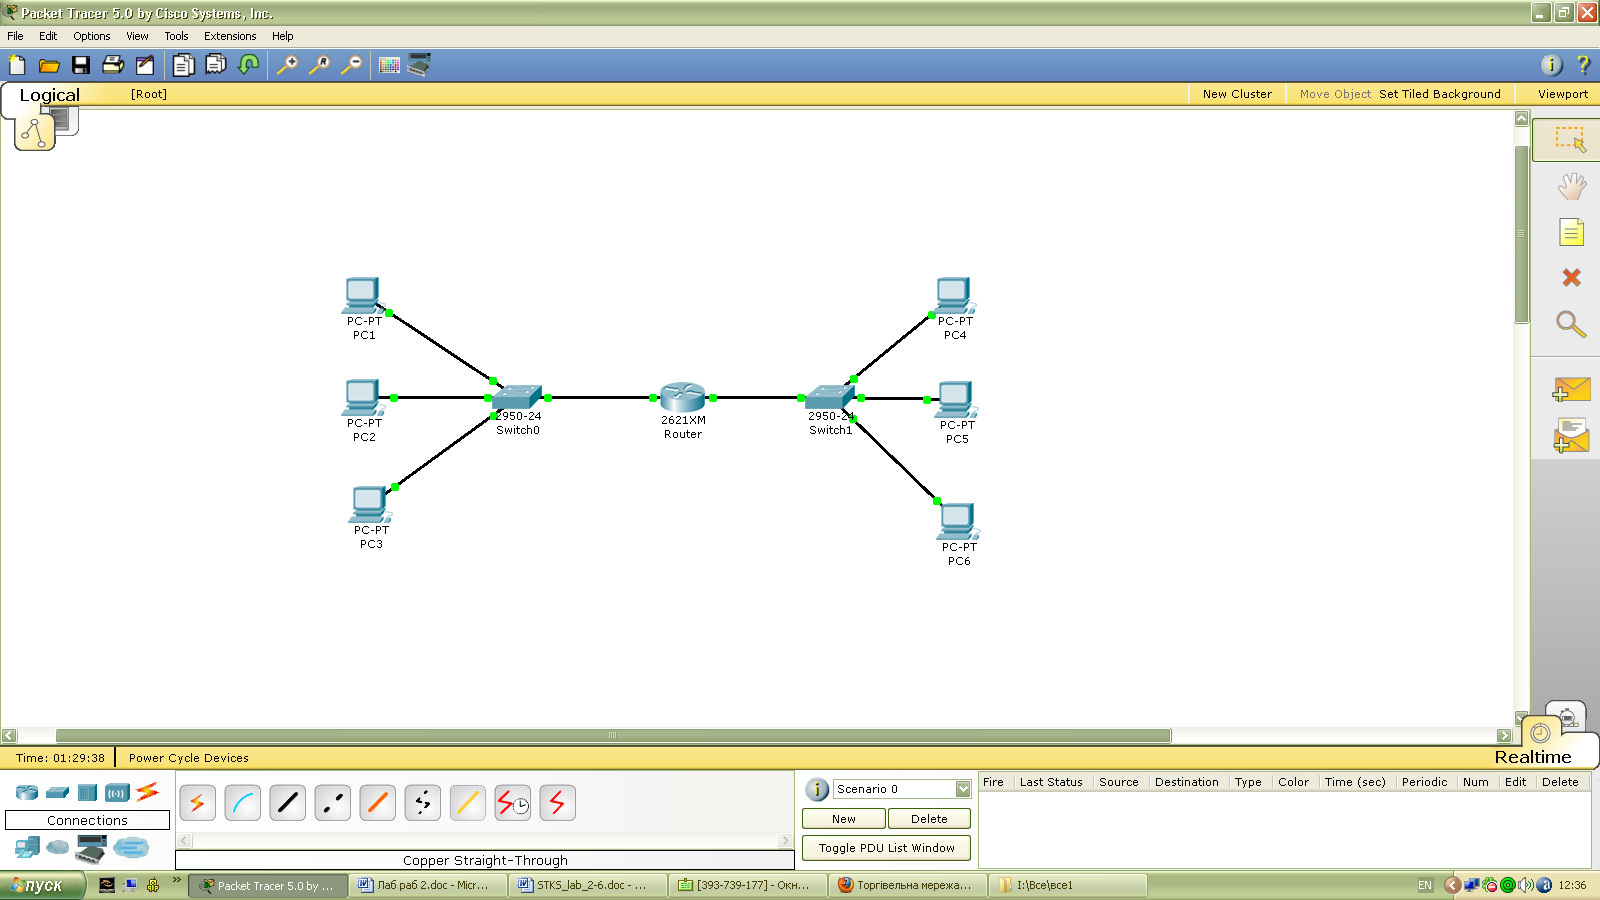1600x900 pixels.
Task: Zoom in with the plus magnifier
Action: click(287, 66)
